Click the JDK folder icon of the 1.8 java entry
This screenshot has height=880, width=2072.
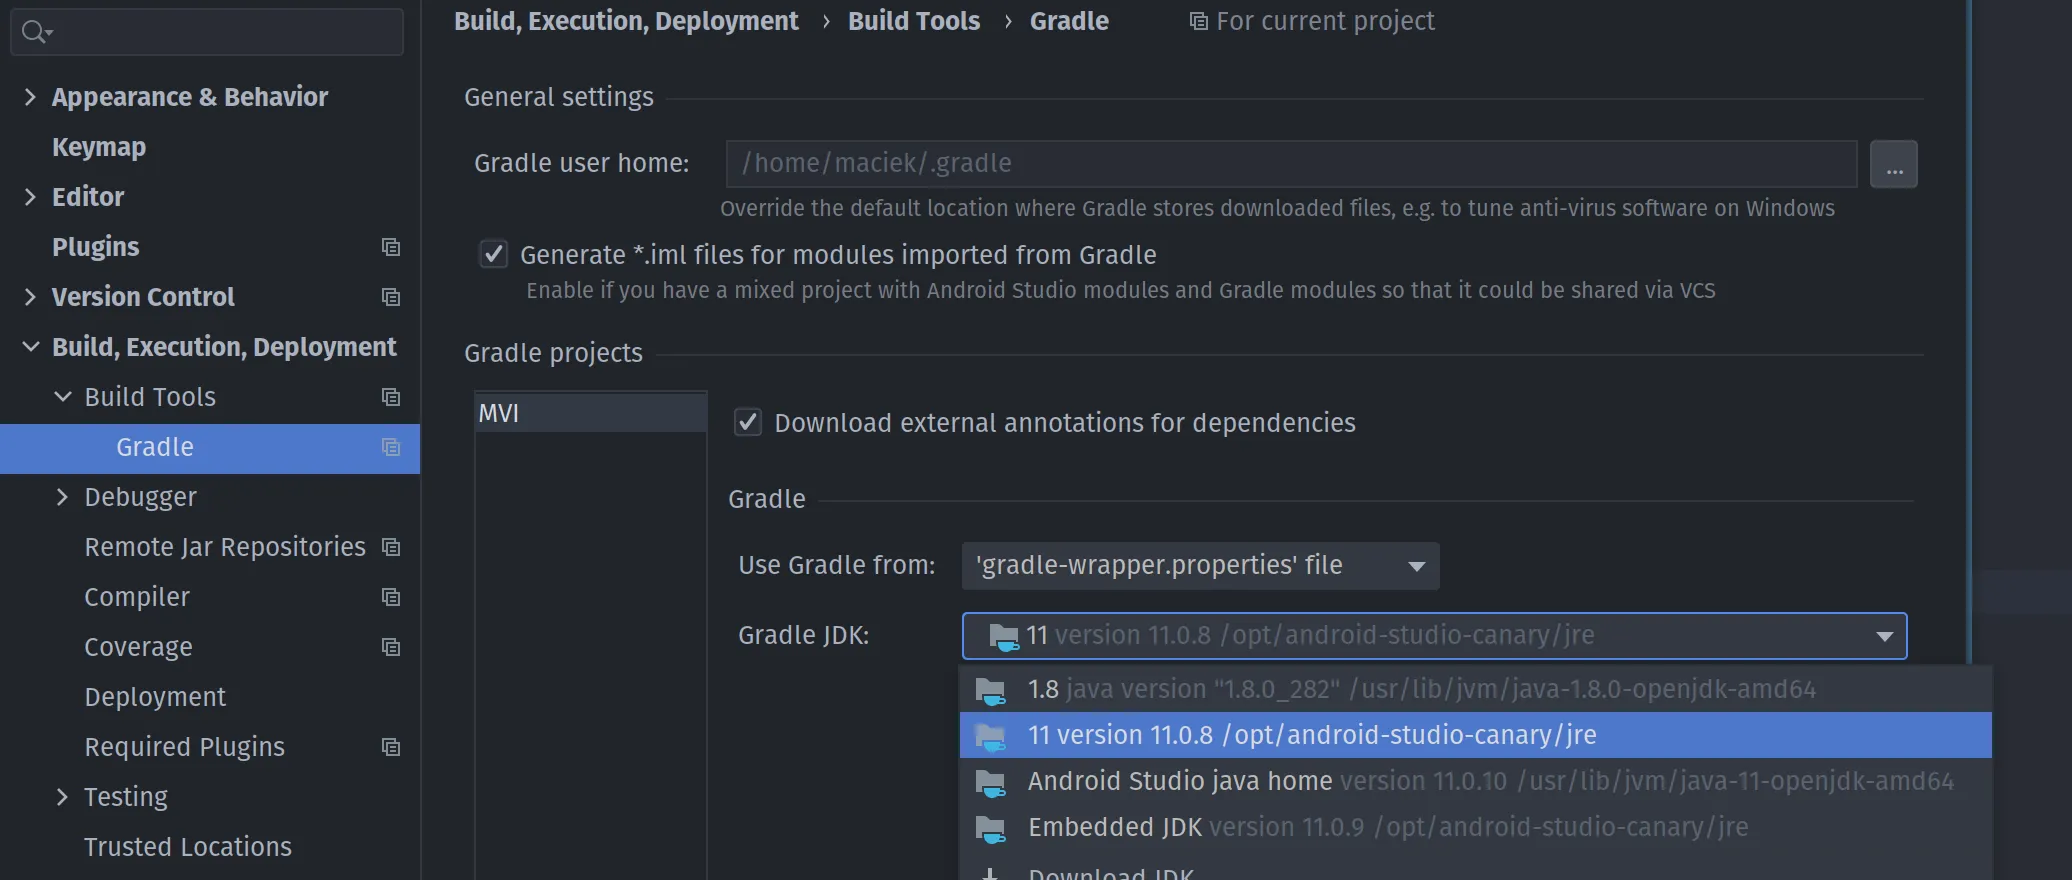991,690
